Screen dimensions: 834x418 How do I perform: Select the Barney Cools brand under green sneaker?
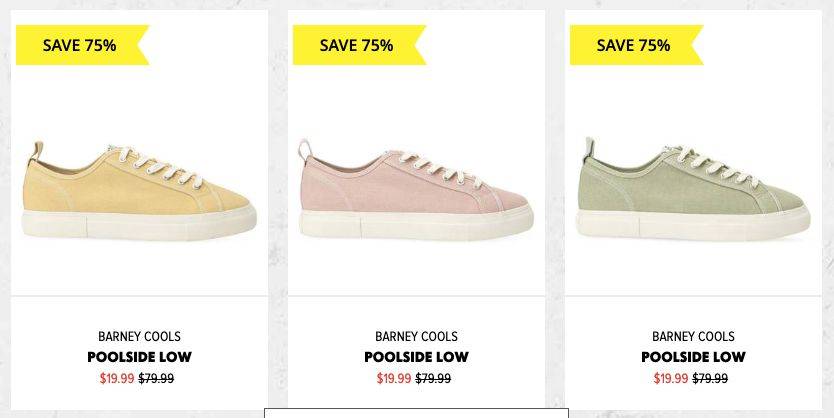pyautogui.click(x=694, y=337)
